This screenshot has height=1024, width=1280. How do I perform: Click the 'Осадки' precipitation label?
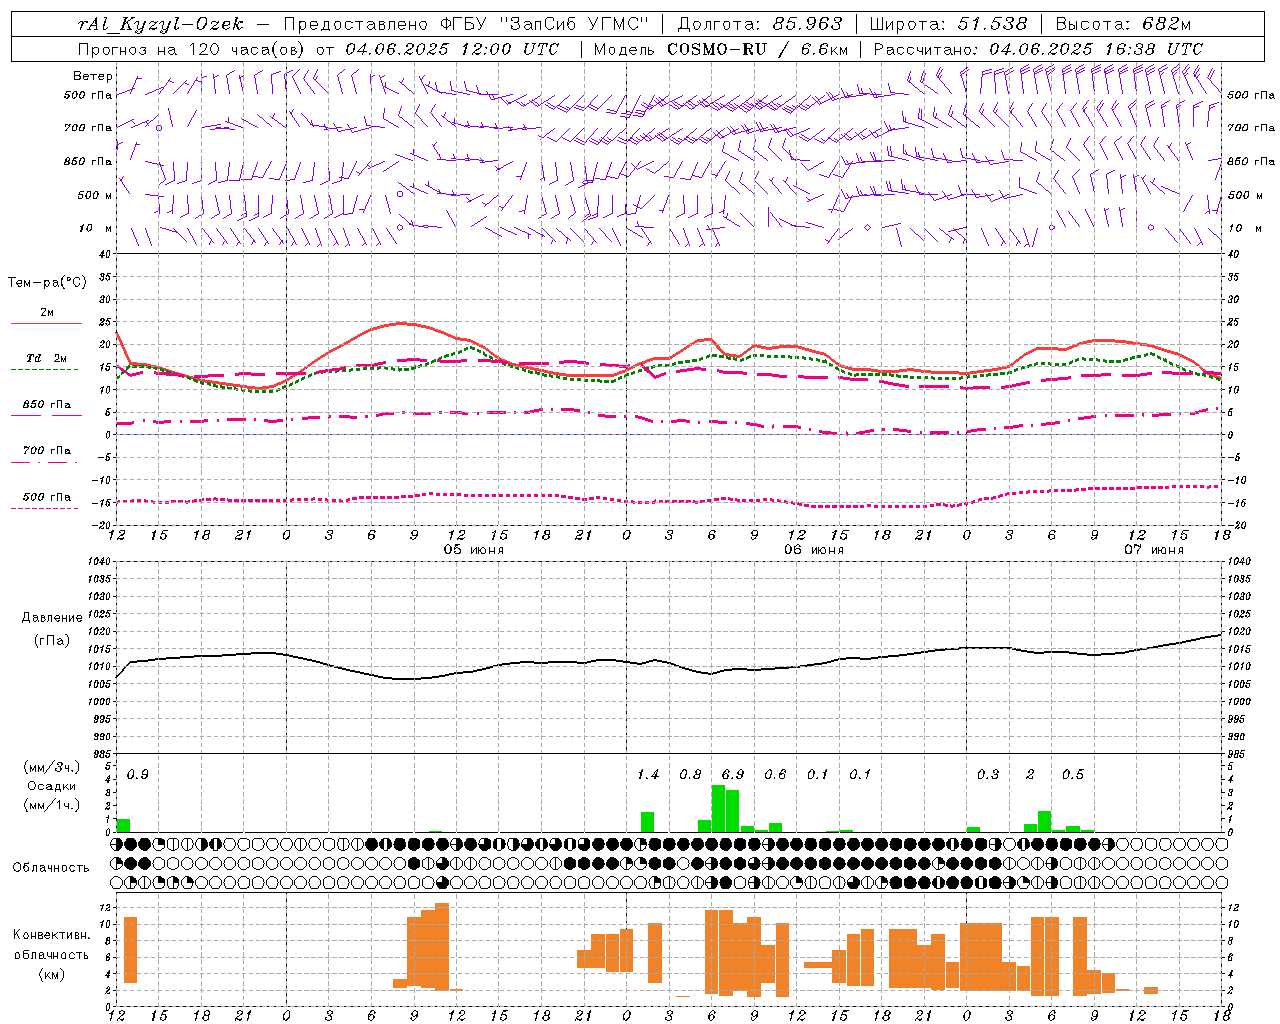click(x=52, y=786)
